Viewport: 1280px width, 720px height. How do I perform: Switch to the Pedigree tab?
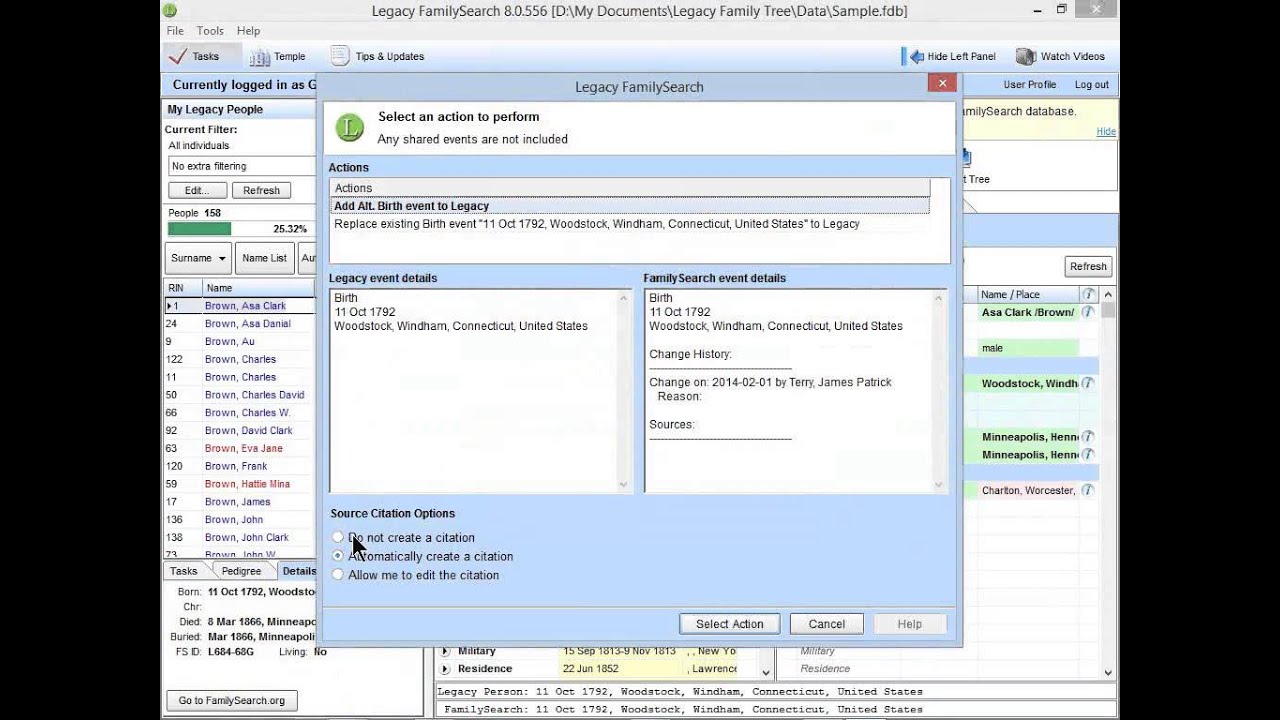[241, 571]
